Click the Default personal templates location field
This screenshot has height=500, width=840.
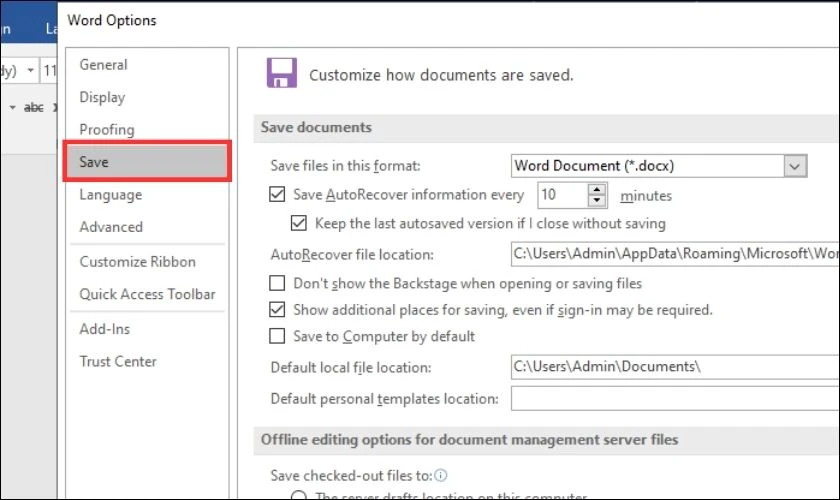[675, 399]
